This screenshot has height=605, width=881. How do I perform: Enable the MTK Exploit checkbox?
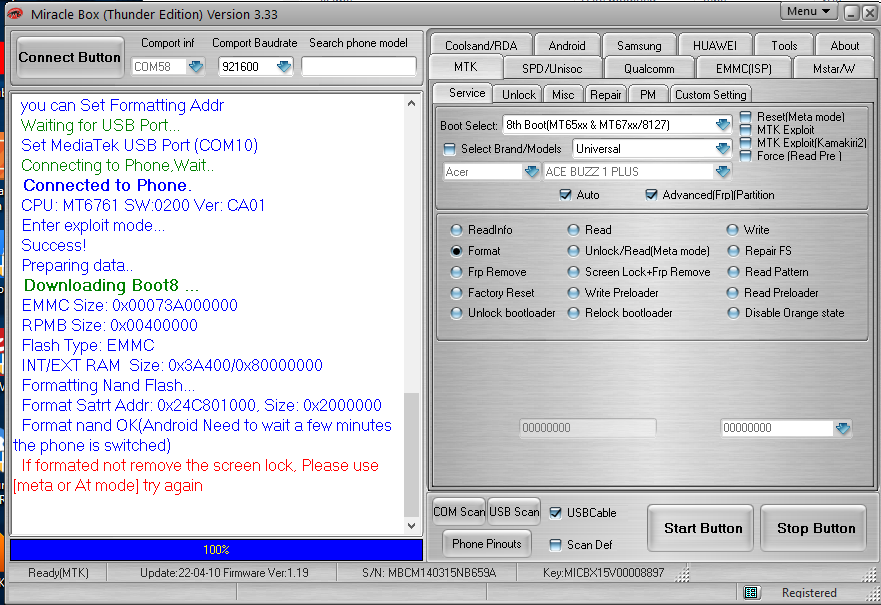(x=745, y=130)
